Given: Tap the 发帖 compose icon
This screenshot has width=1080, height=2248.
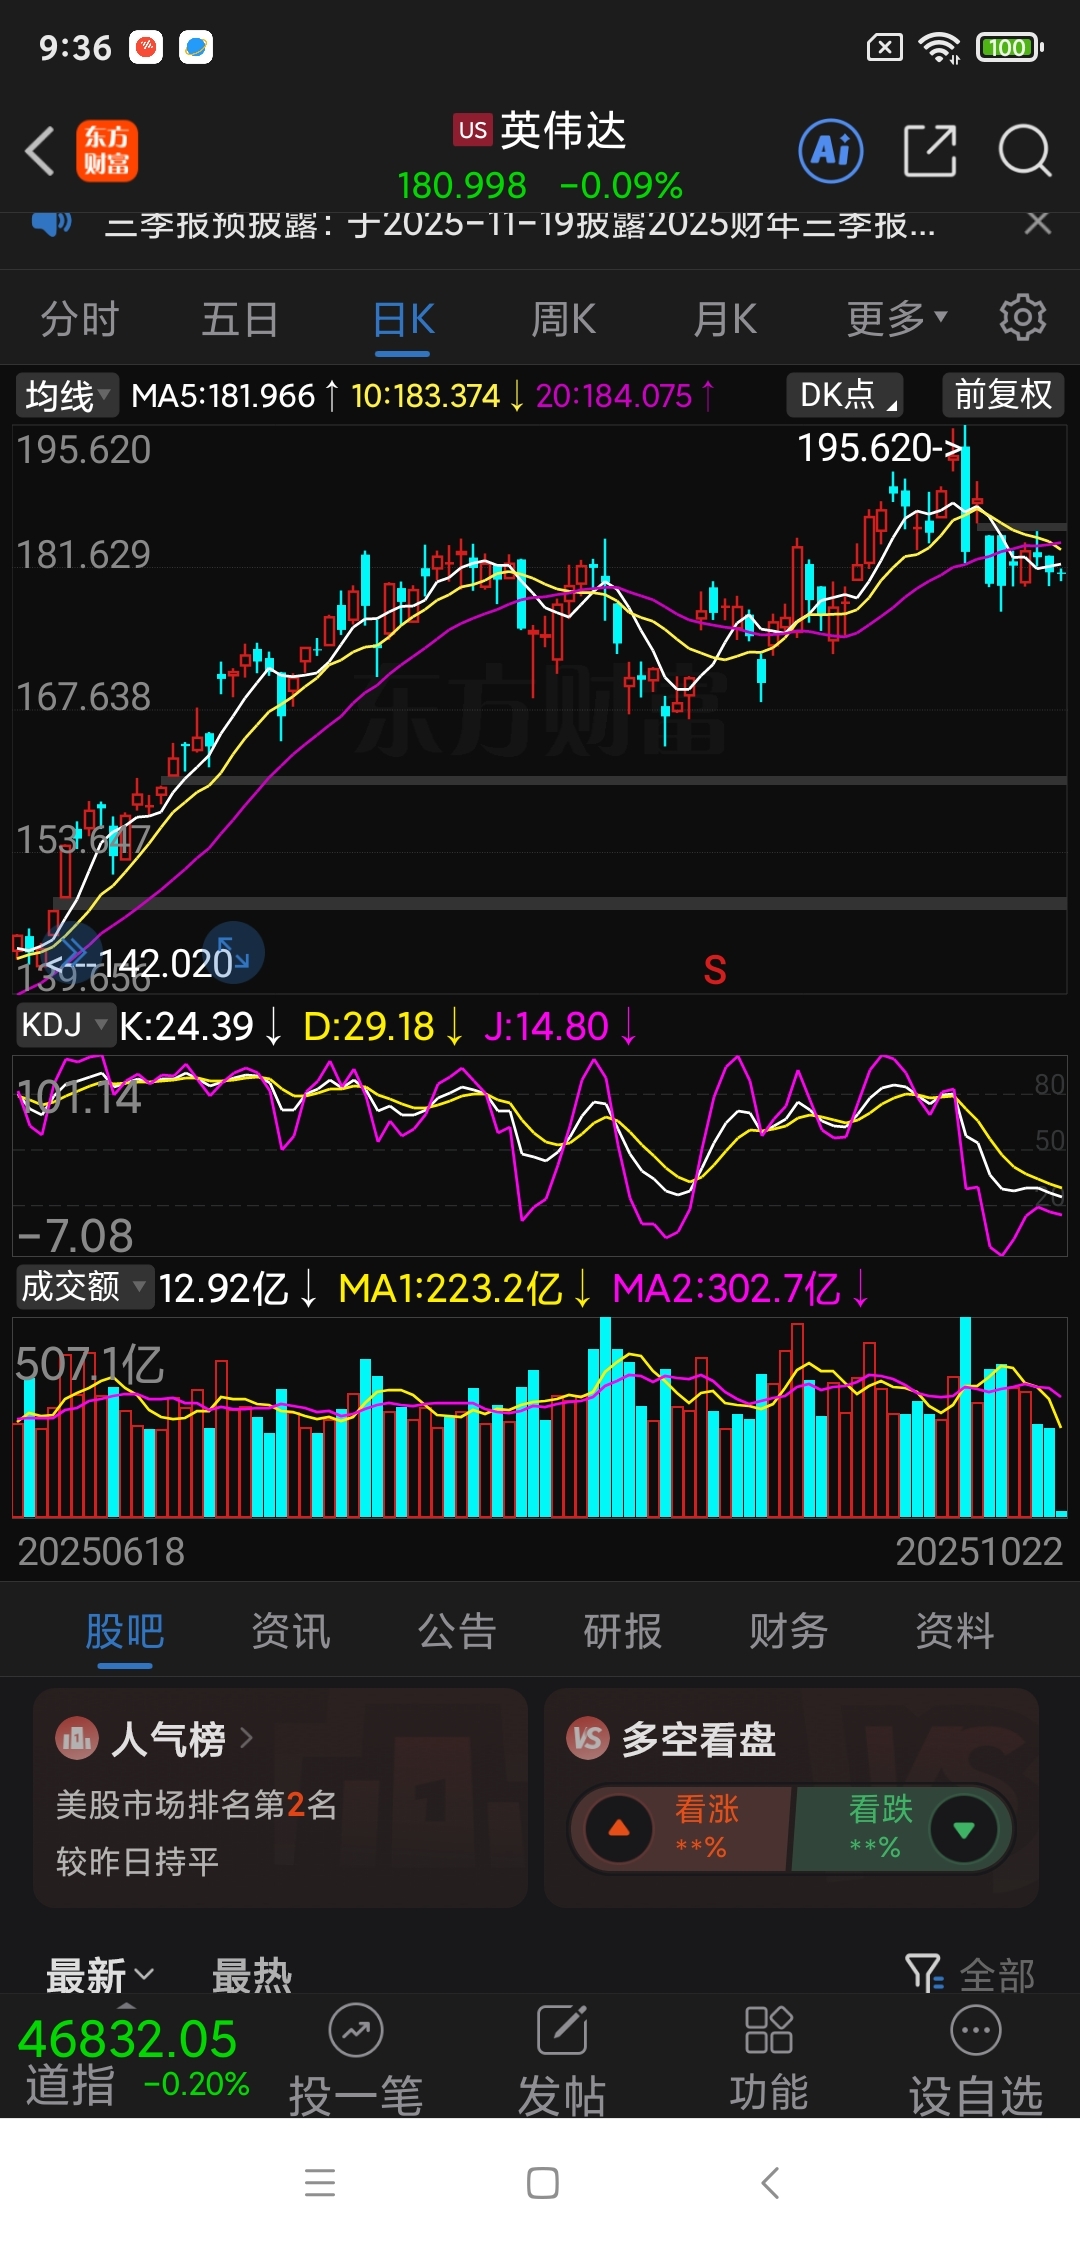Looking at the screenshot, I should coord(562,2031).
